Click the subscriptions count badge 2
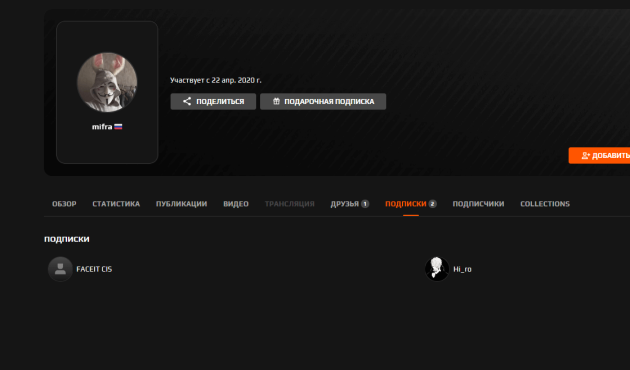 [432, 204]
